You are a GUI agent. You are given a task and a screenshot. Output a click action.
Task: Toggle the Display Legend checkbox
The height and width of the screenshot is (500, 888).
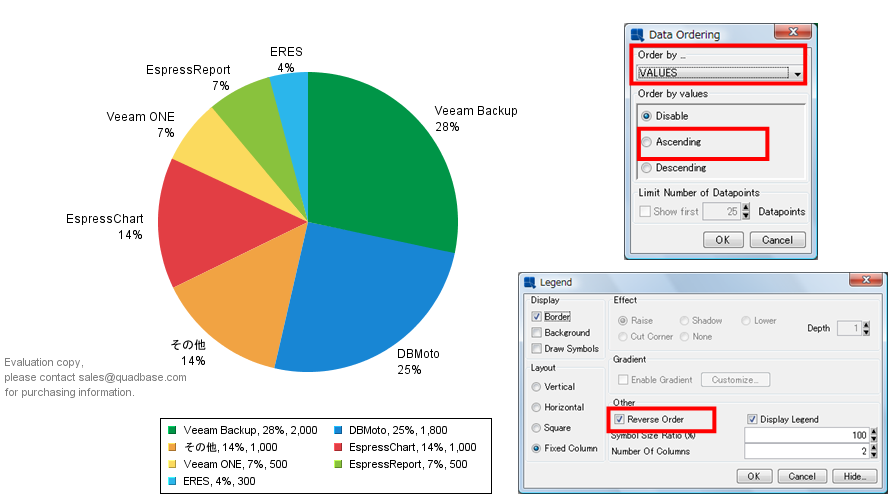752,420
